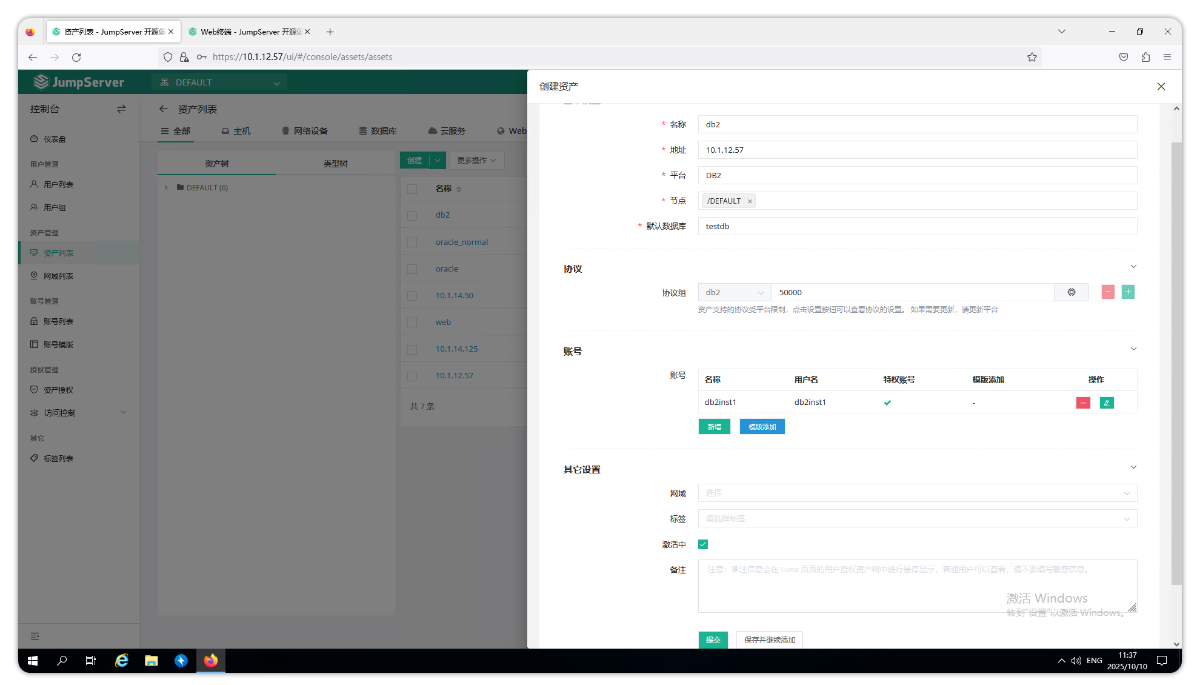Check the oracle row checkbox
This screenshot has height=685, width=1200.
tap(412, 269)
